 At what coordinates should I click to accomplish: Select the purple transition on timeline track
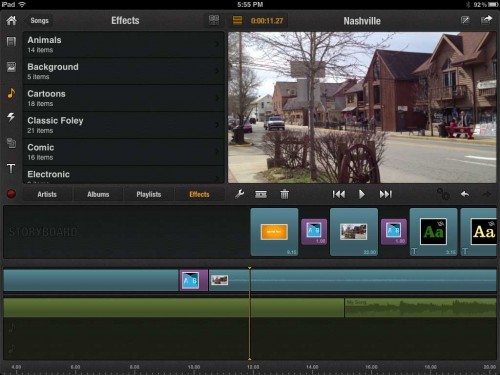coord(194,280)
